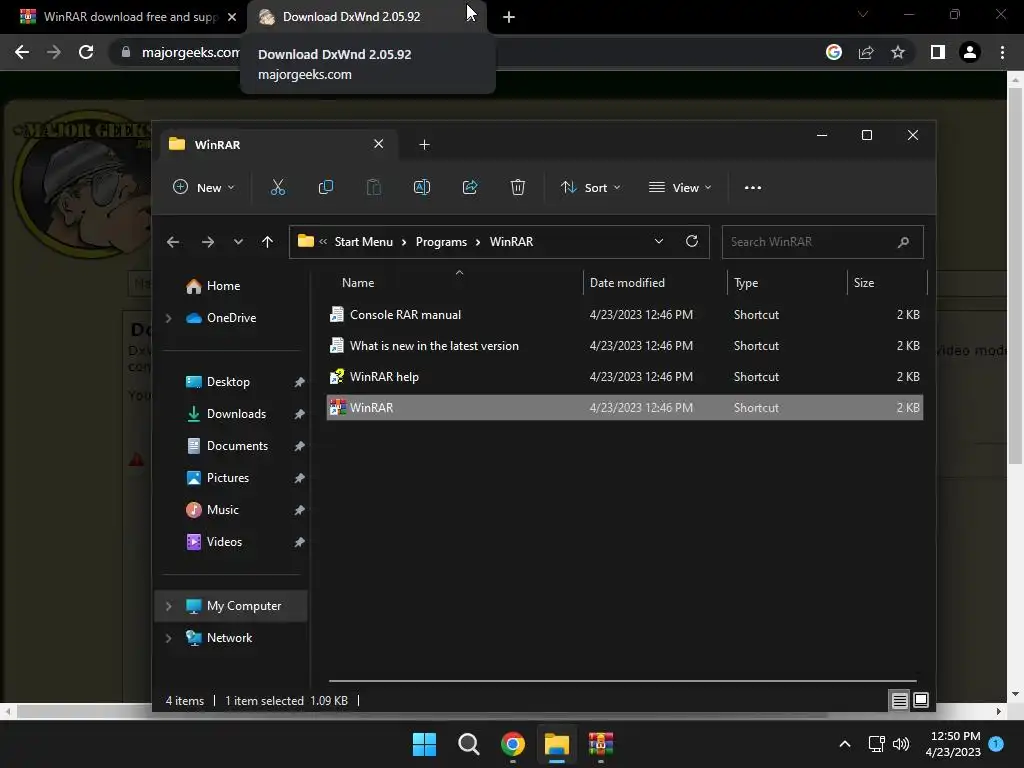Switch to details view layout icon

pyautogui.click(x=899, y=701)
